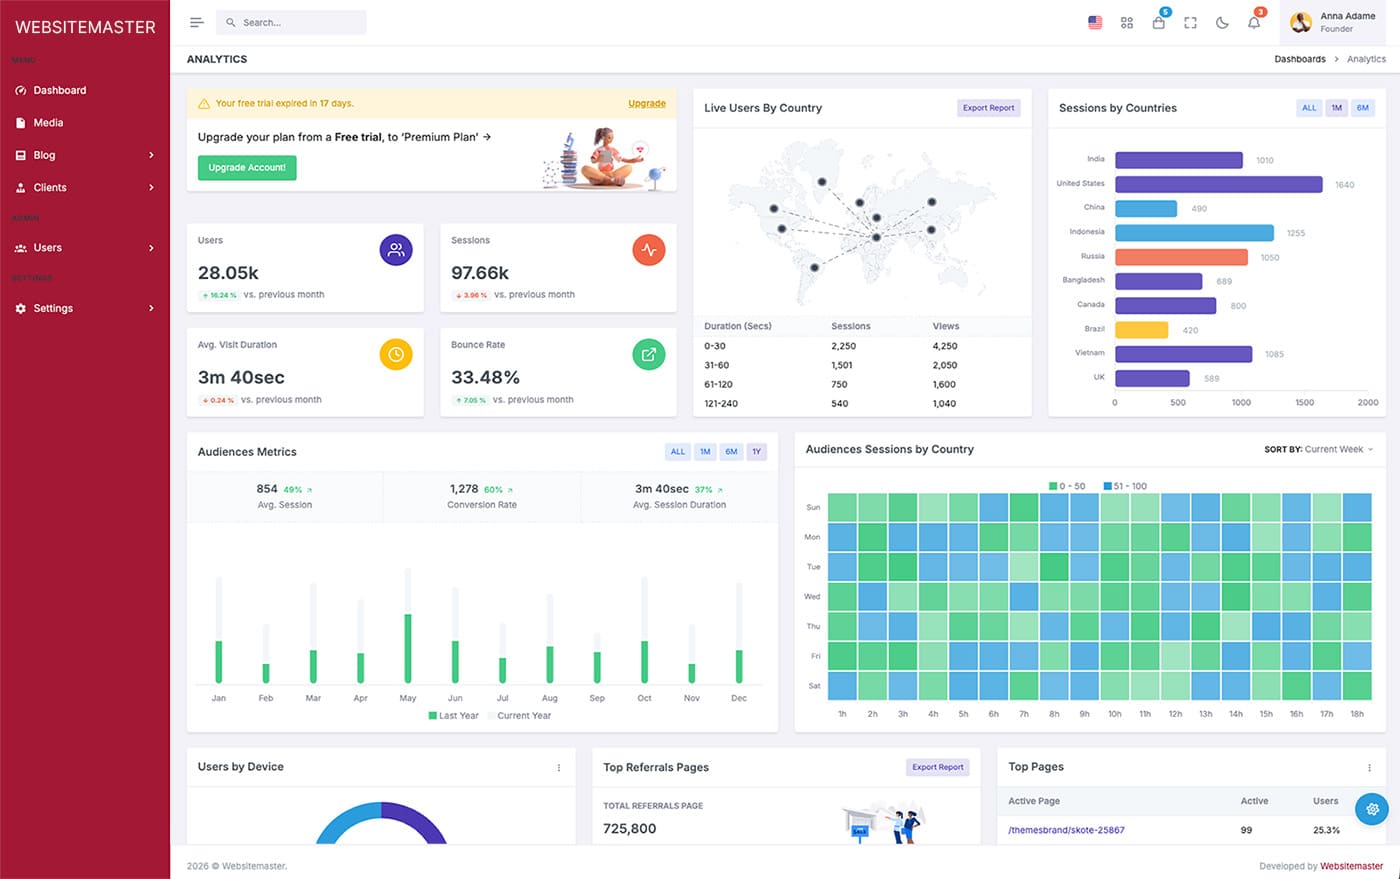This screenshot has width=1400, height=879.
Task: Select Dashboard in the sidebar
Action: pos(60,90)
